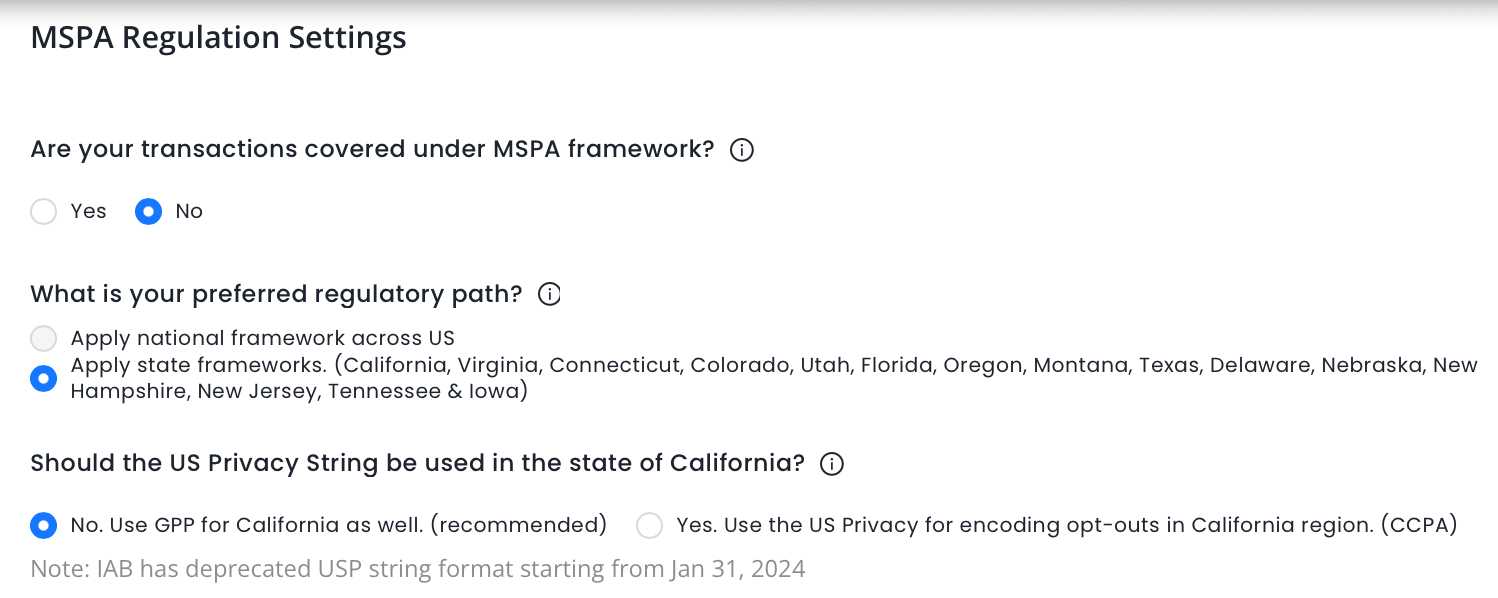Click the 'MSPA Regulation Settings' heading
Screen dimensions: 1498x598
(x=218, y=38)
